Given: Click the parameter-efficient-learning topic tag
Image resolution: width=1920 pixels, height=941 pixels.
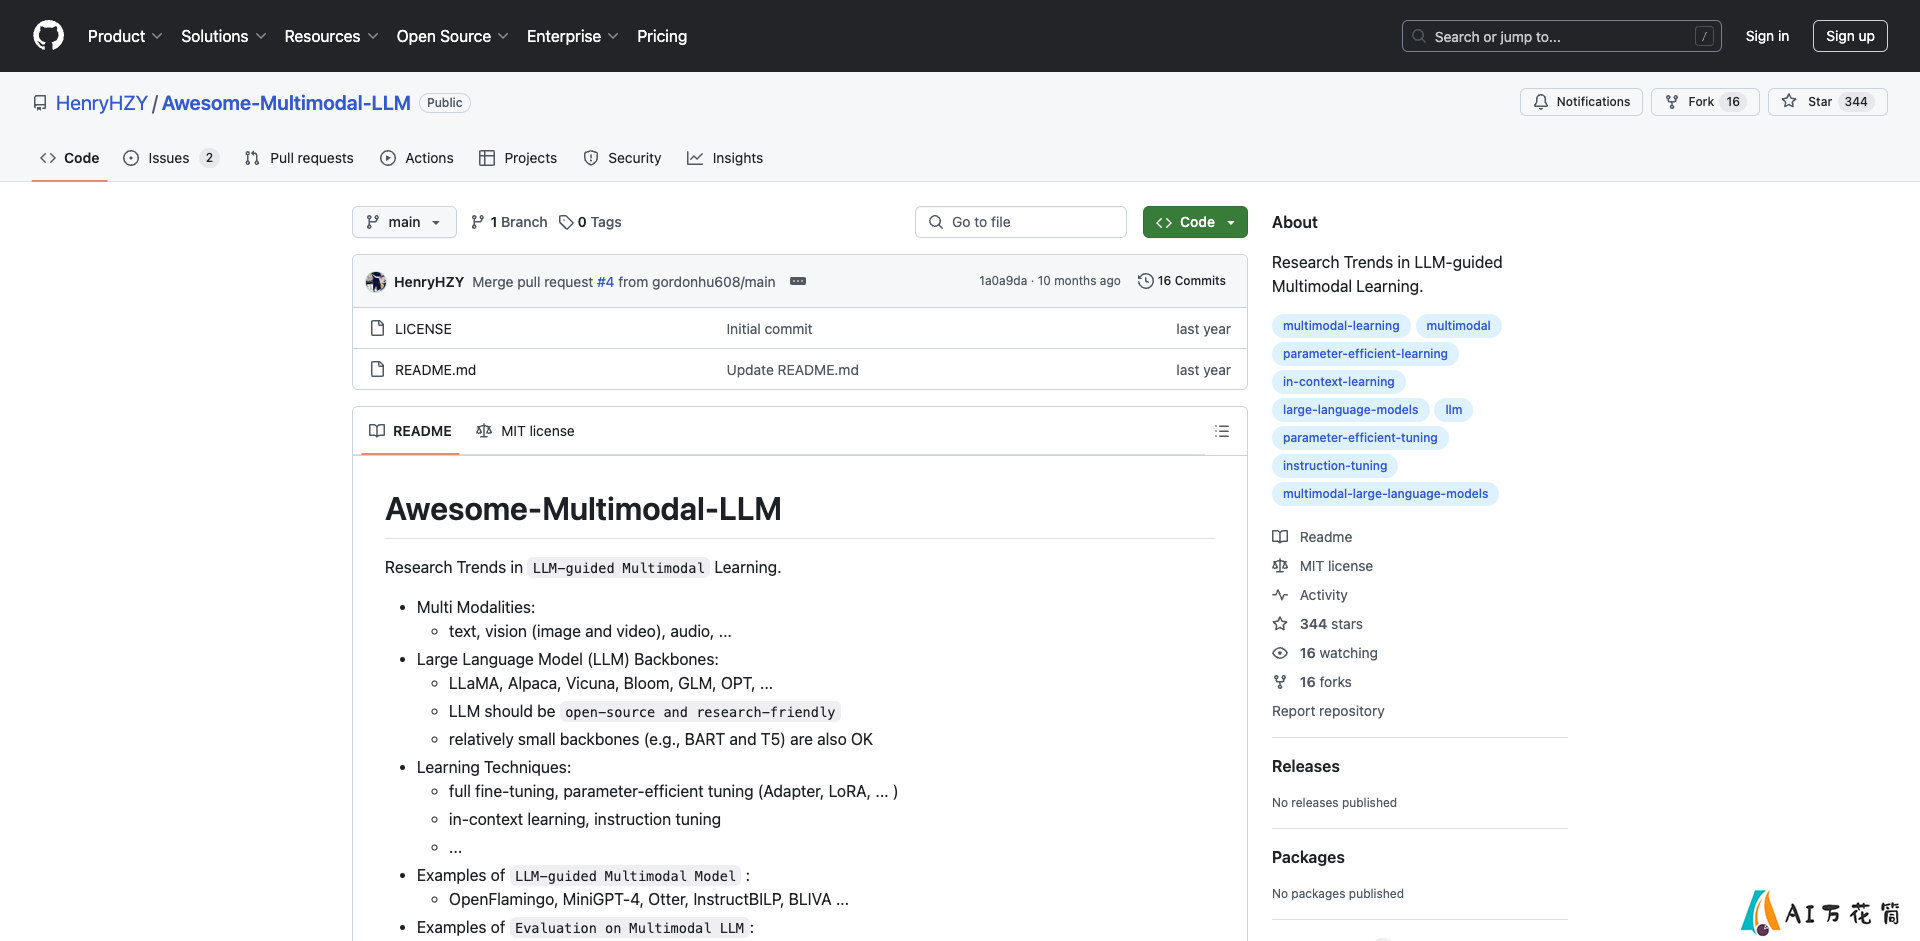Looking at the screenshot, I should coord(1365,354).
